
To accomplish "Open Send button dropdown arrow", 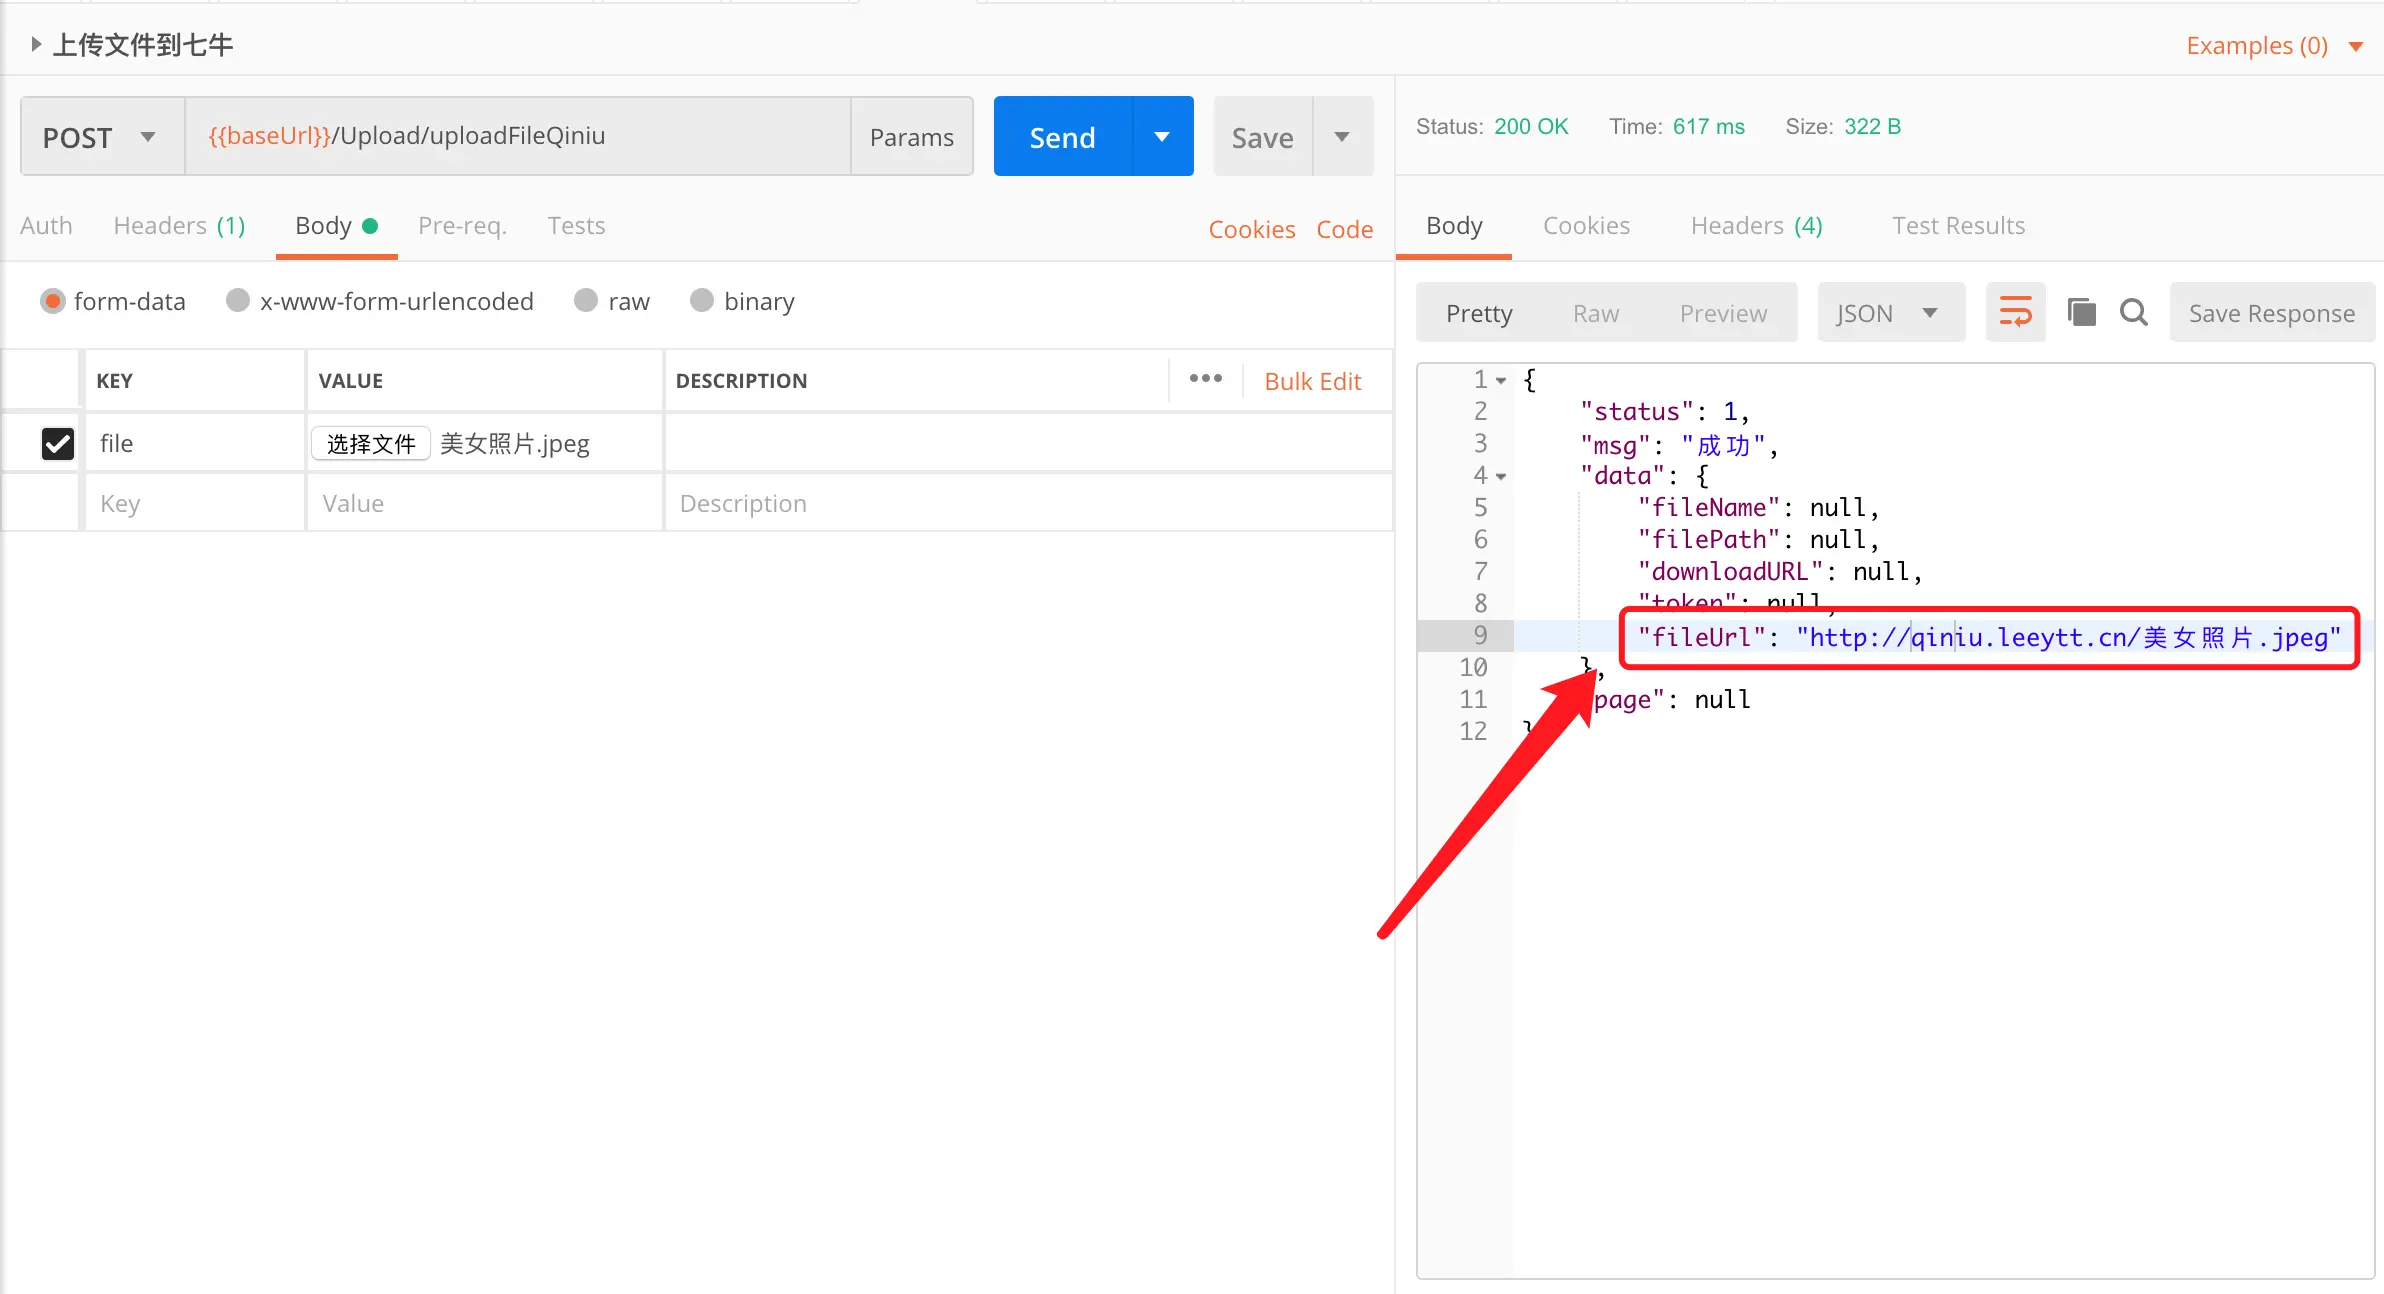I will pyautogui.click(x=1162, y=137).
